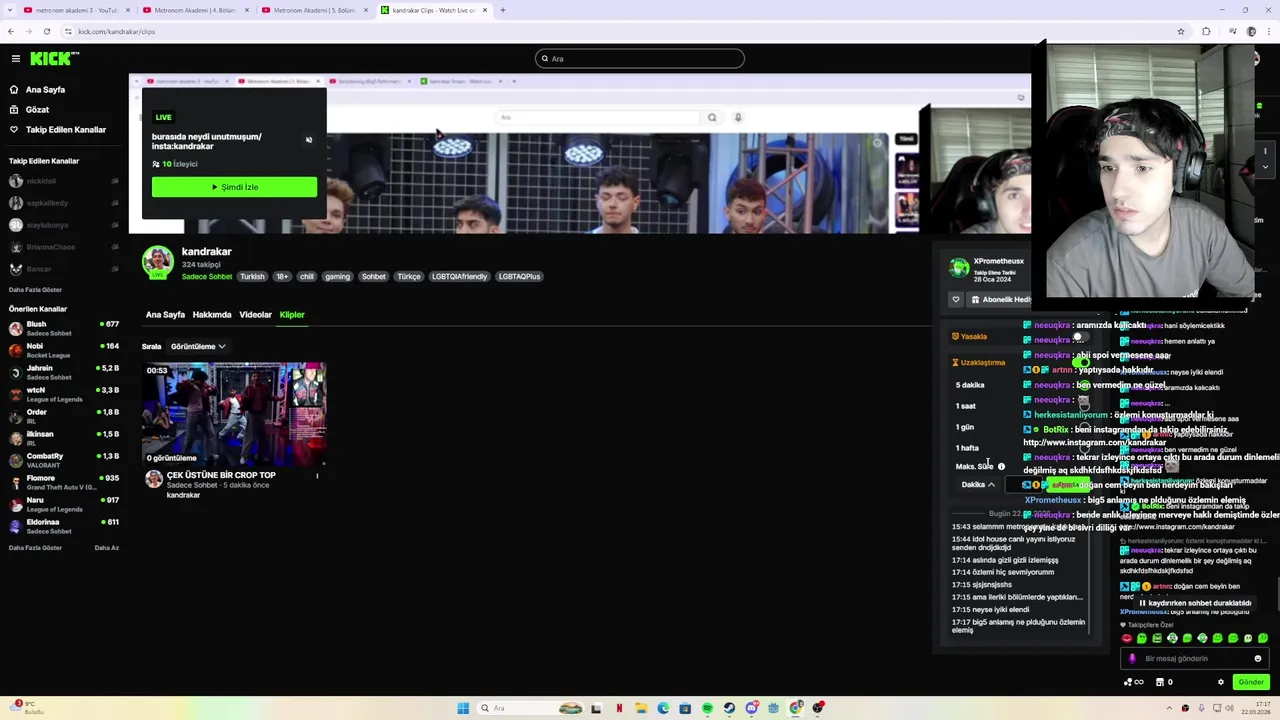Open Netflix from taskbar

click(x=619, y=708)
